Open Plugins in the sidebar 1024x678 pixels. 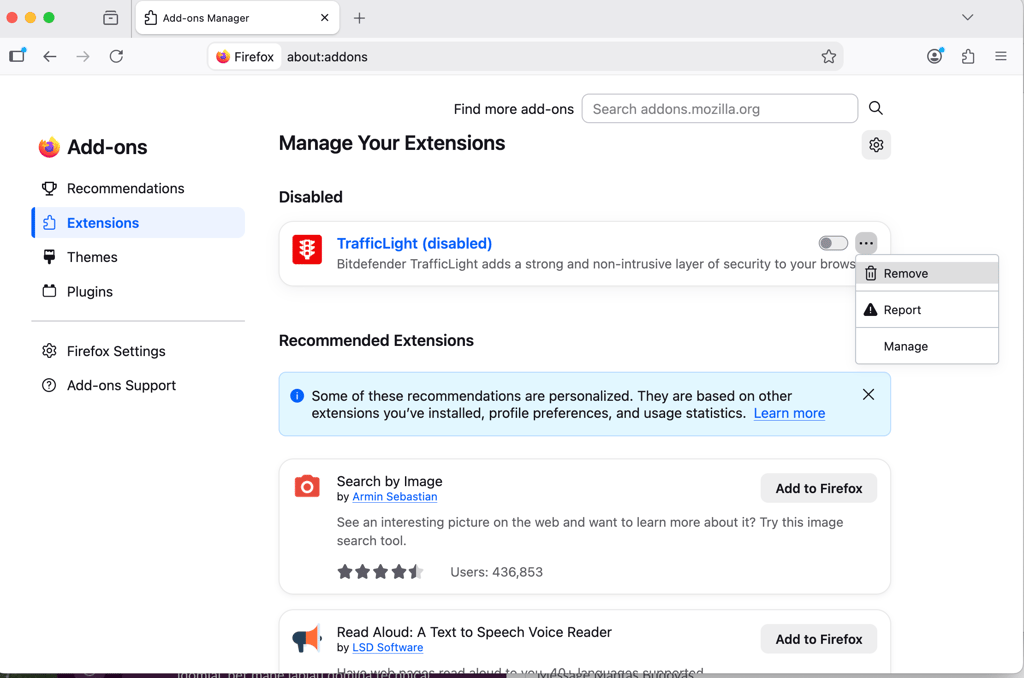click(138, 291)
